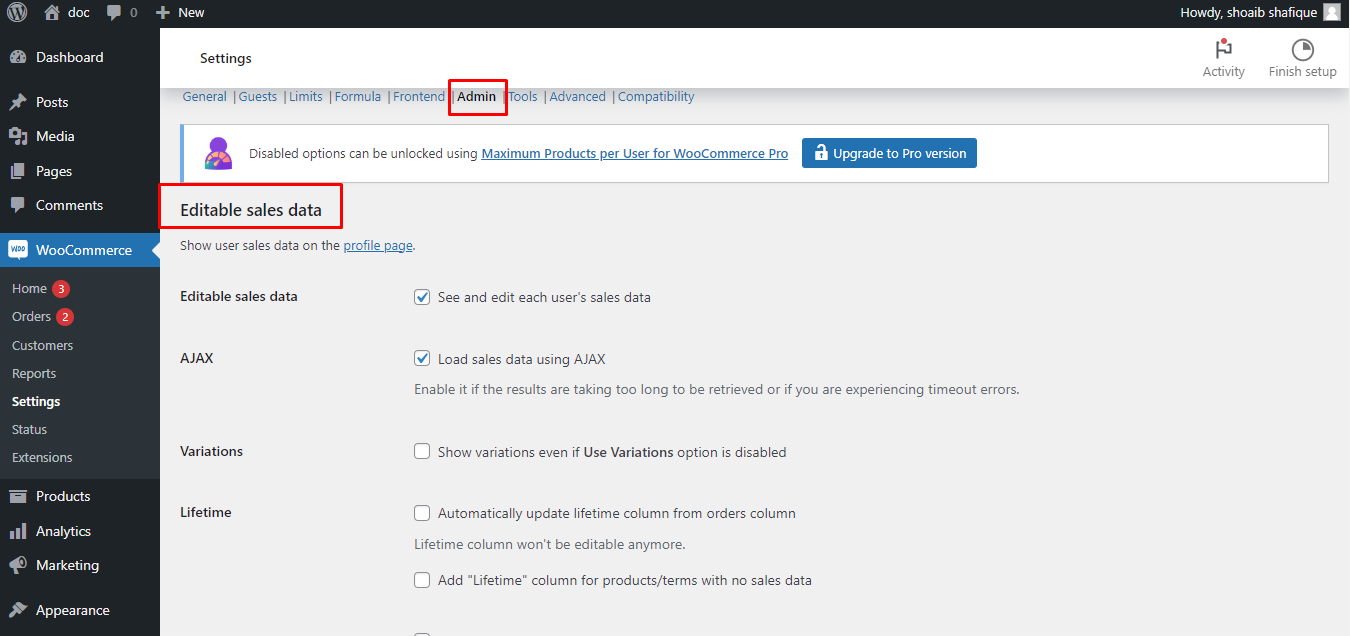Open WooCommerce Home submenu item
This screenshot has height=636, width=1350.
29,289
